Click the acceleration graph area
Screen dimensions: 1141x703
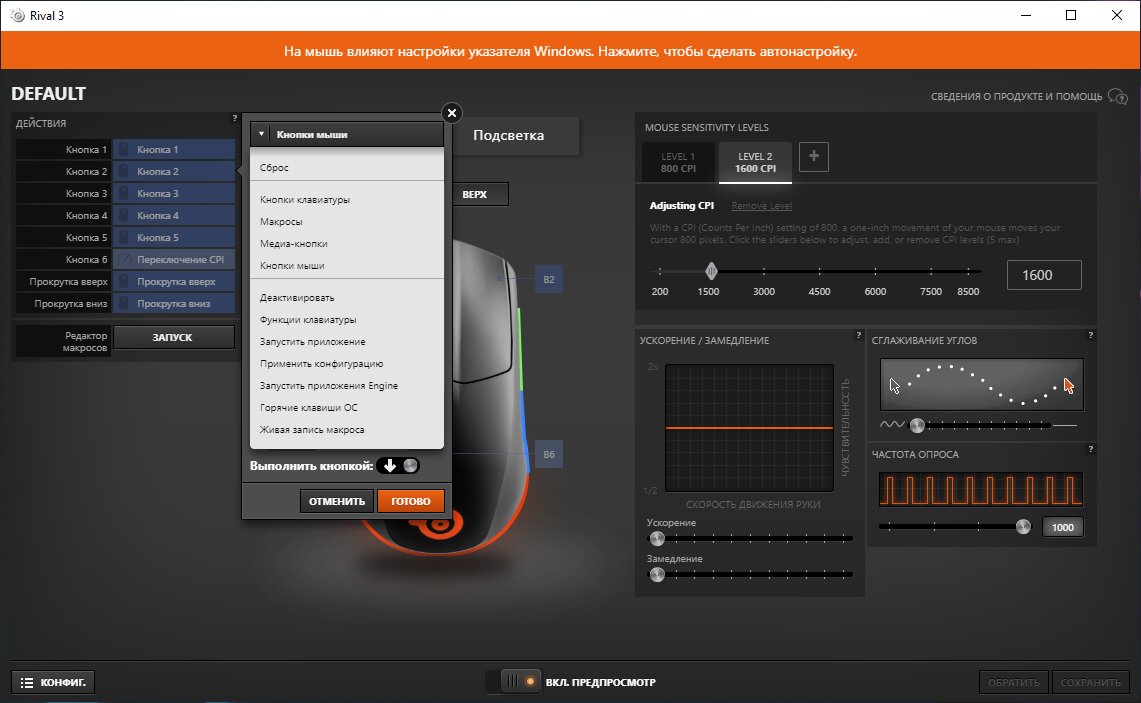(x=750, y=428)
